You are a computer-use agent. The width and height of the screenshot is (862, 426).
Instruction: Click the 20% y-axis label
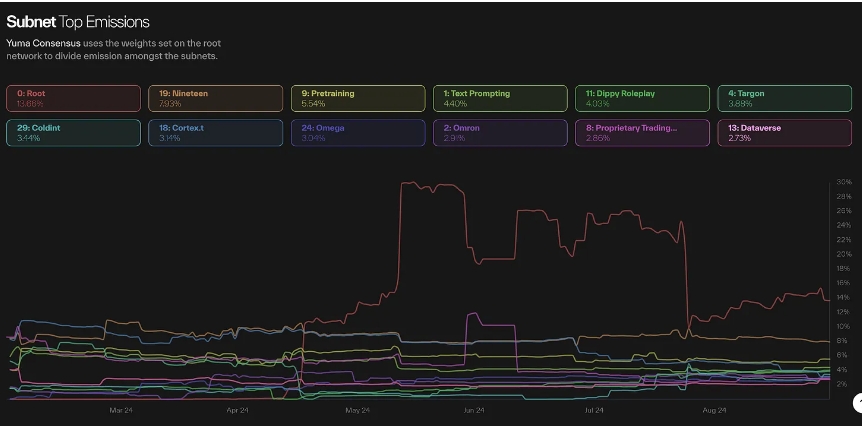tap(844, 254)
